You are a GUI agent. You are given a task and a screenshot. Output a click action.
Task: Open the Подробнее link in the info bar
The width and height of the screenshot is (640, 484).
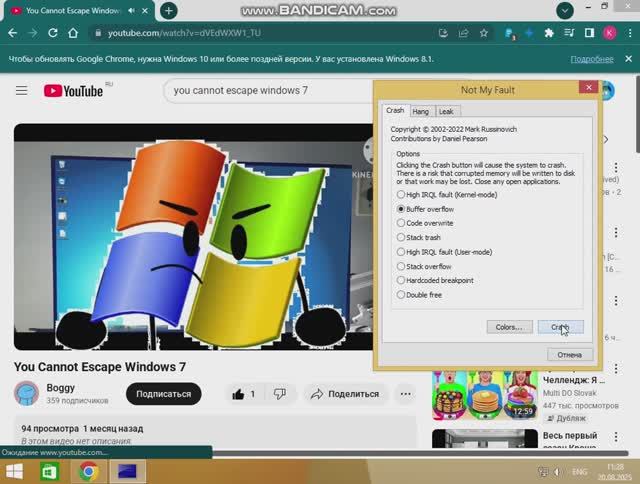point(592,59)
